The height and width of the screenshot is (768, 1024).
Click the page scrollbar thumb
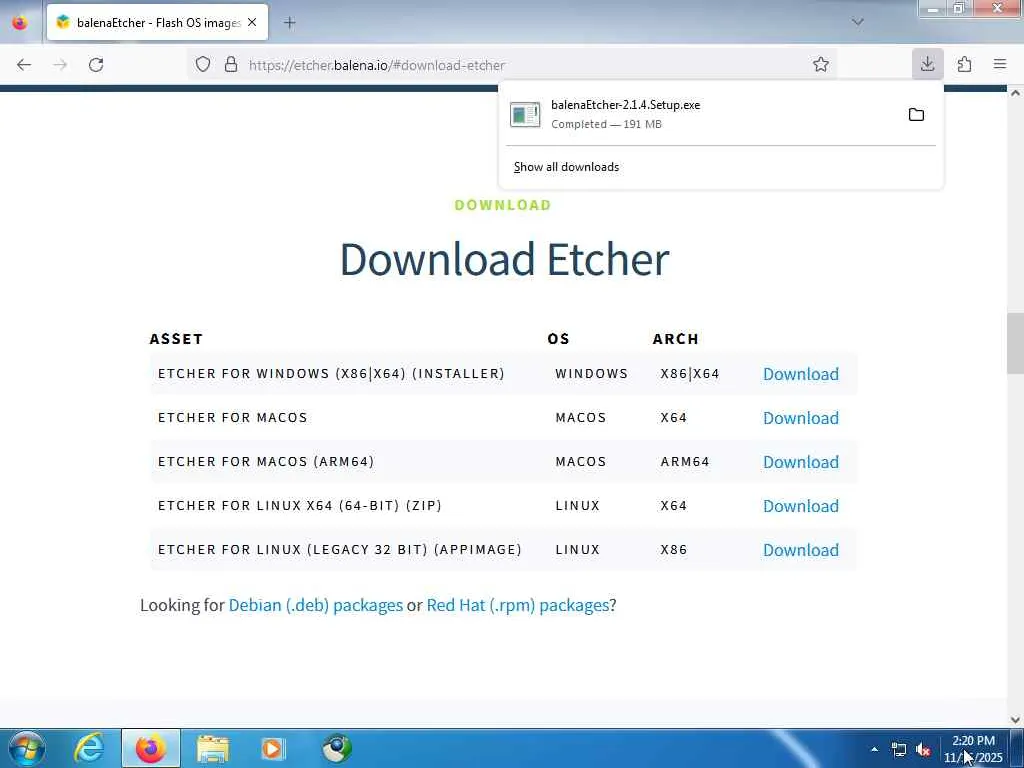coord(1015,344)
